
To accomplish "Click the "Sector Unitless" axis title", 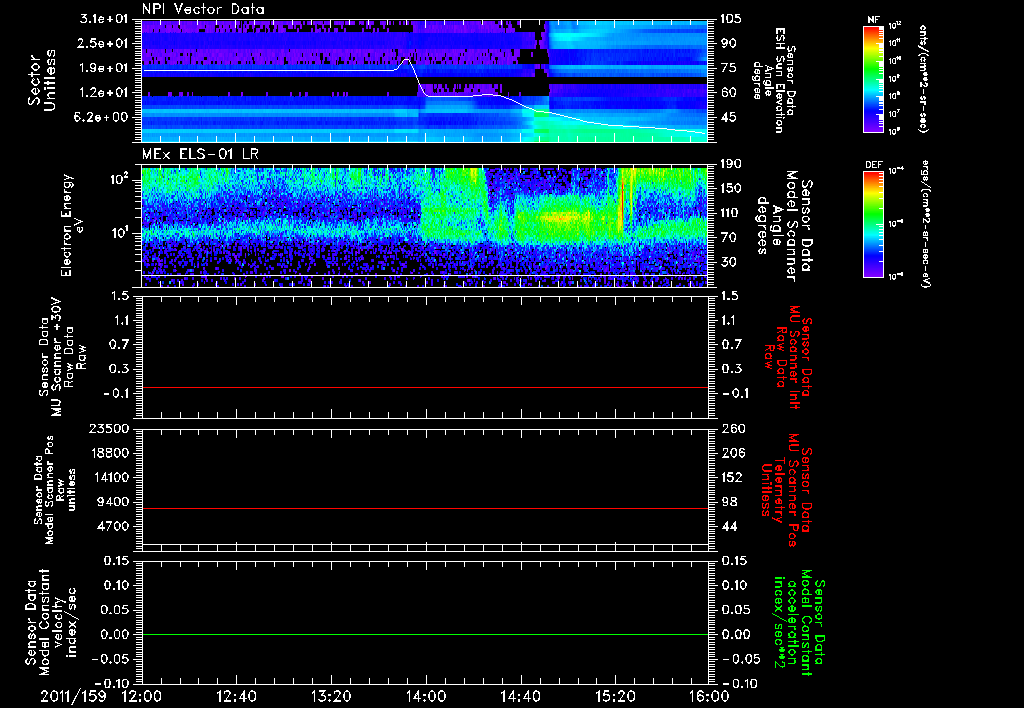I will tap(41, 80).
